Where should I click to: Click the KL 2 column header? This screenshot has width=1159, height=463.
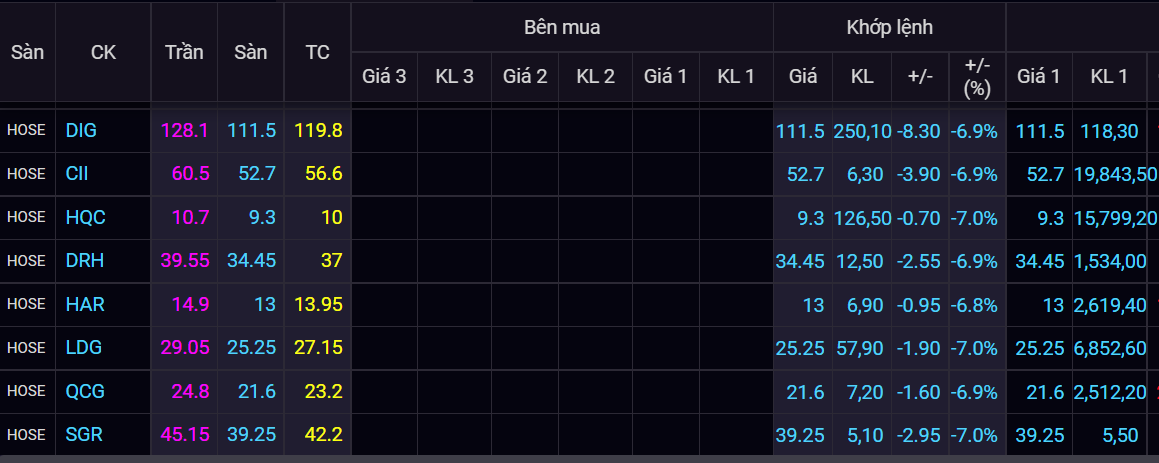(595, 76)
